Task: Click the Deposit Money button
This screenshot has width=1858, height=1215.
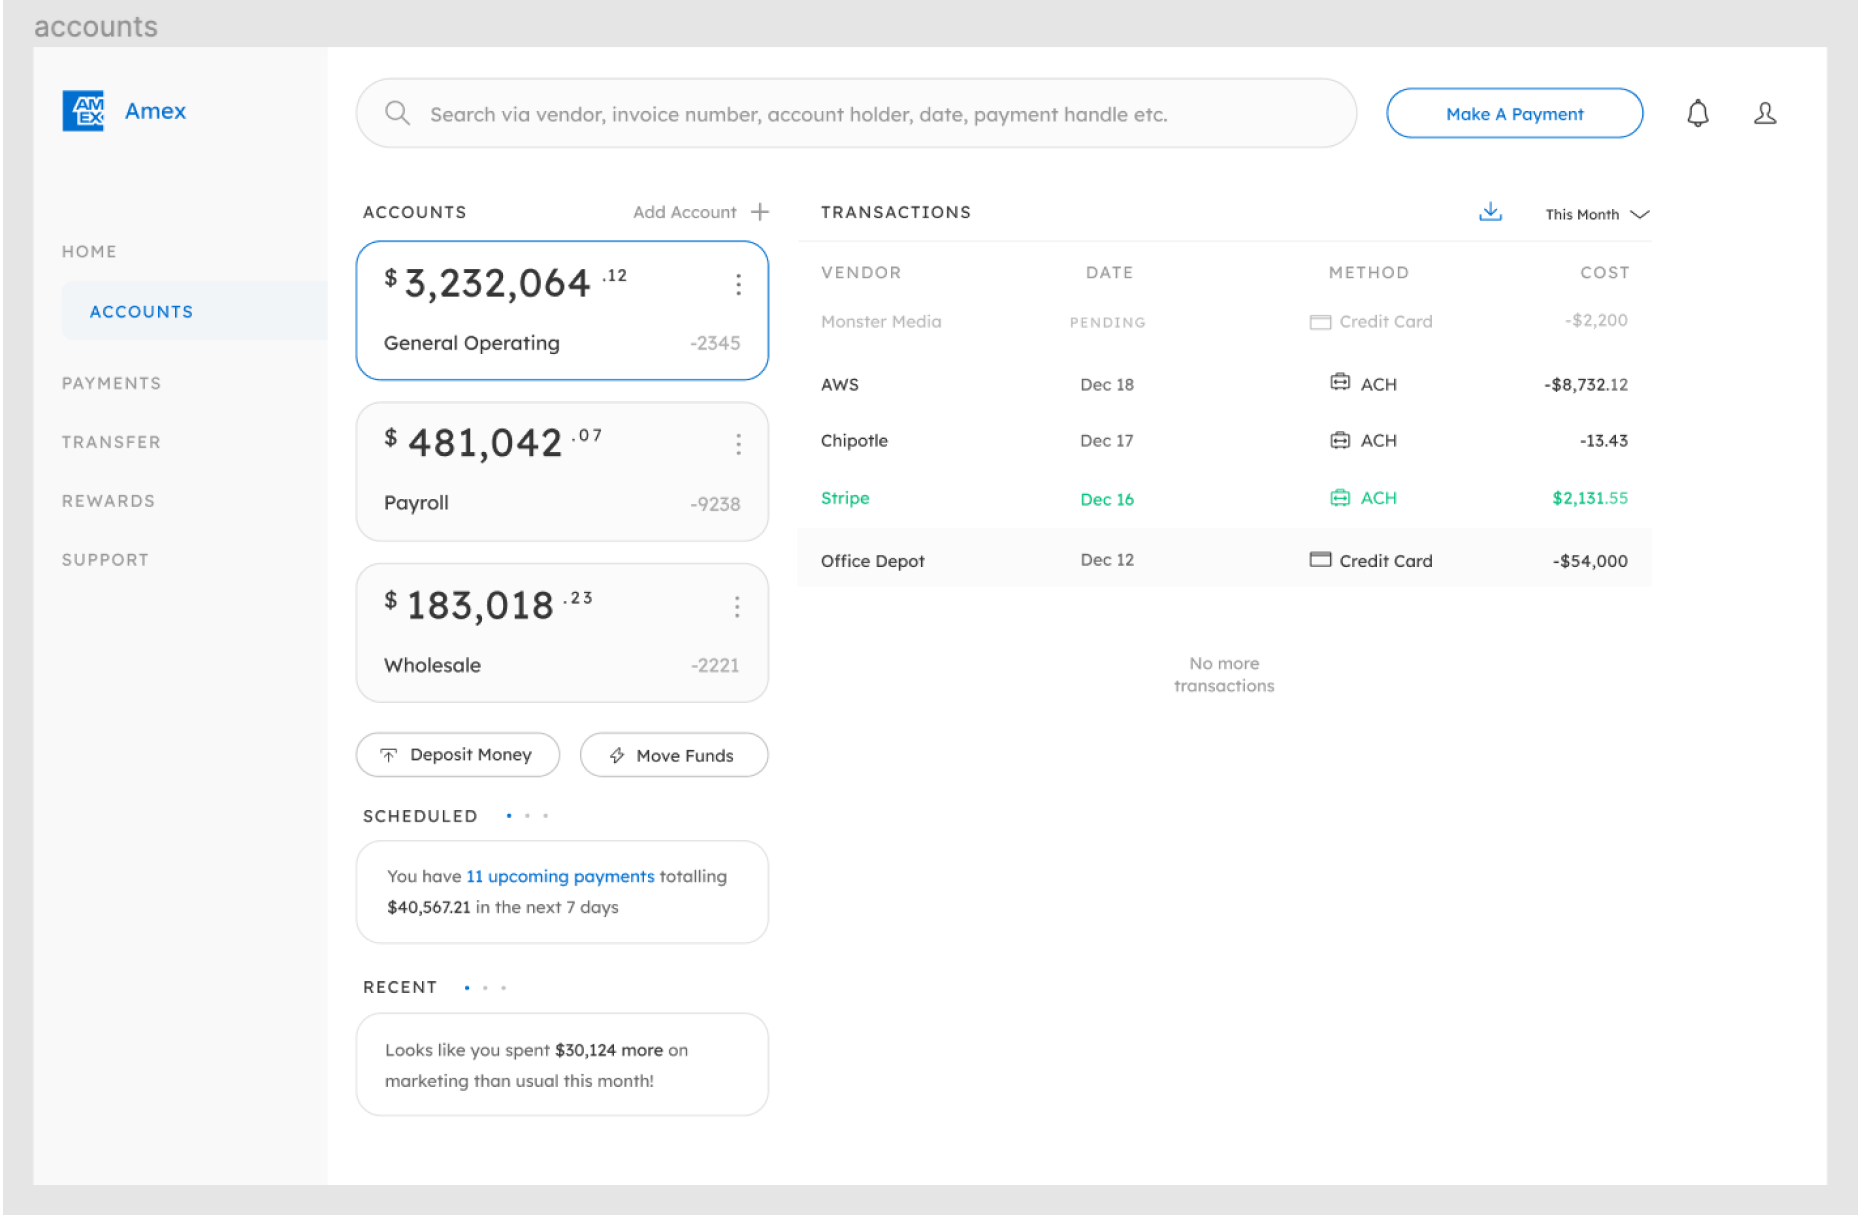Action: (458, 755)
